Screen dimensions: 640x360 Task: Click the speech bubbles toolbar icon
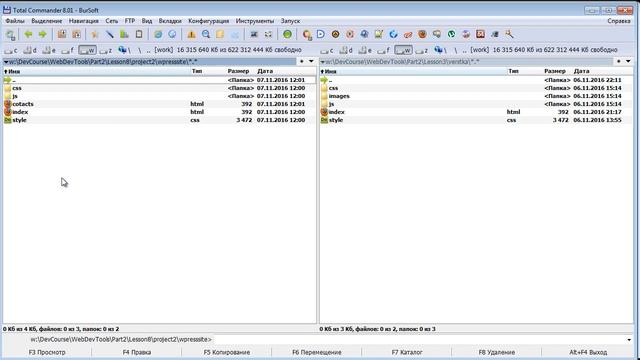(437, 34)
